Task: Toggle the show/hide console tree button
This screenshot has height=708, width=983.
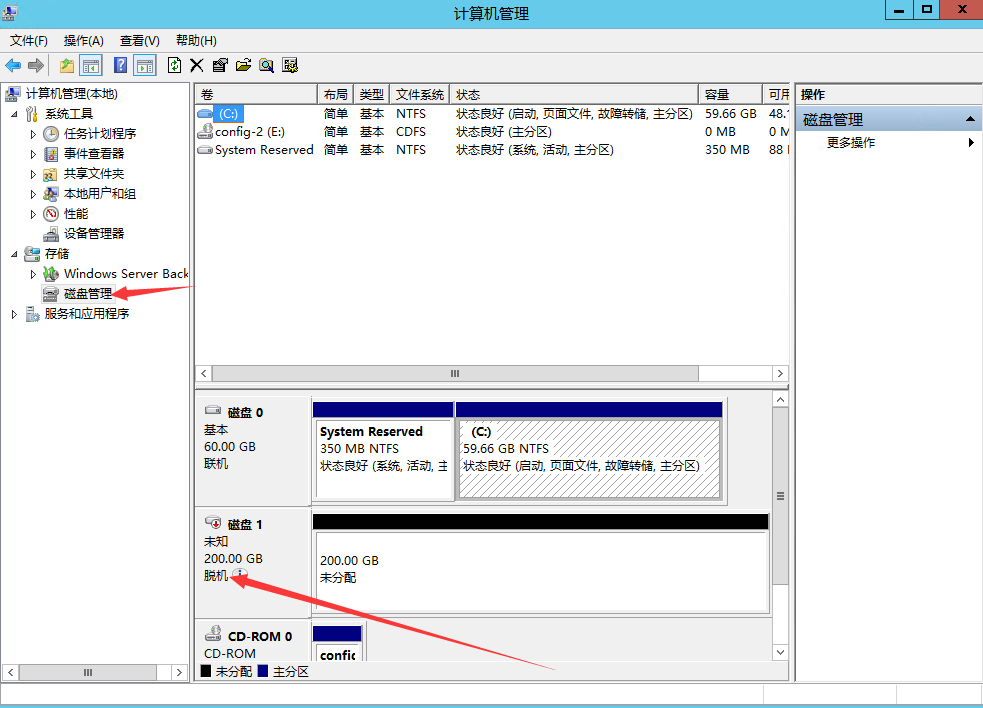Action: coord(91,65)
